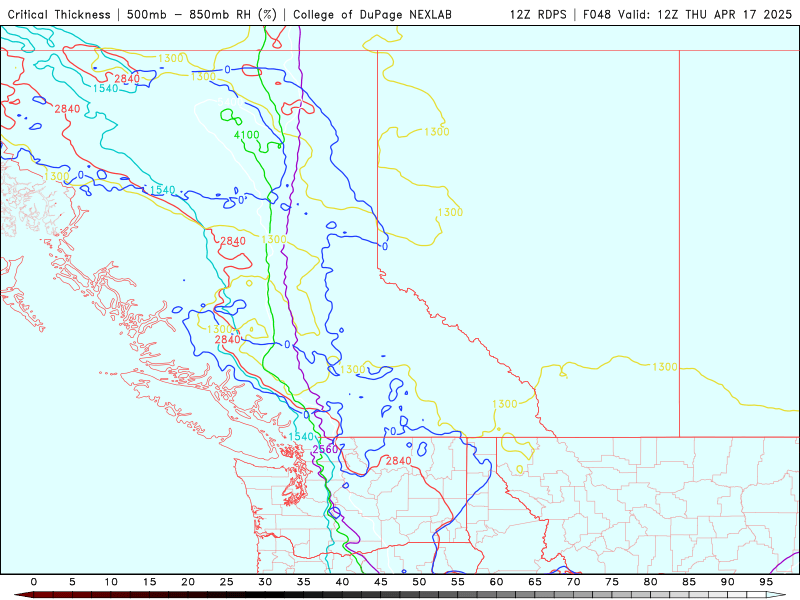Image resolution: width=800 pixels, height=600 pixels.
Task: Click the "50" colorbar tick label
Action: 419,582
